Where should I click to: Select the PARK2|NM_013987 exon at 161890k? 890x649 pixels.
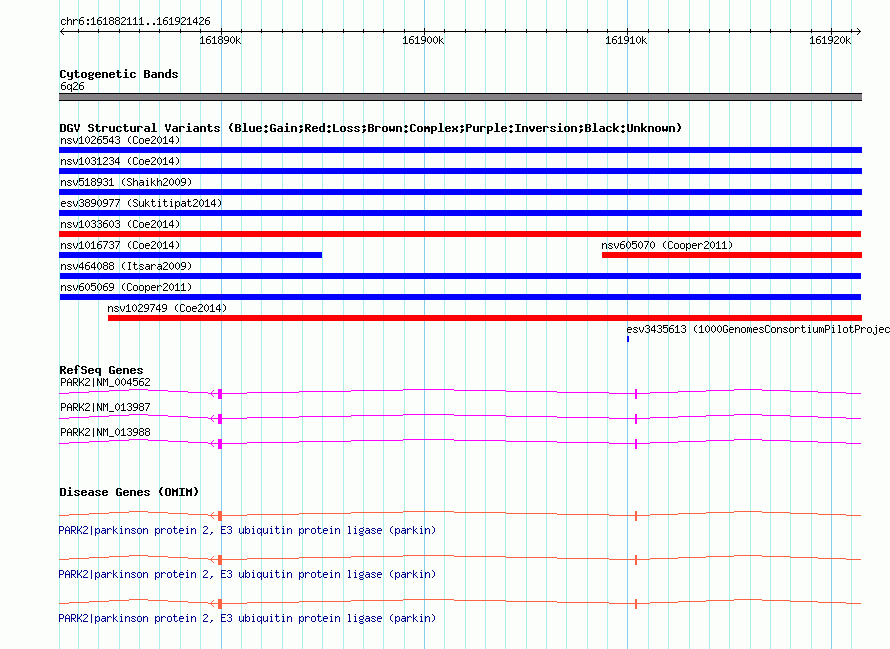pos(220,418)
